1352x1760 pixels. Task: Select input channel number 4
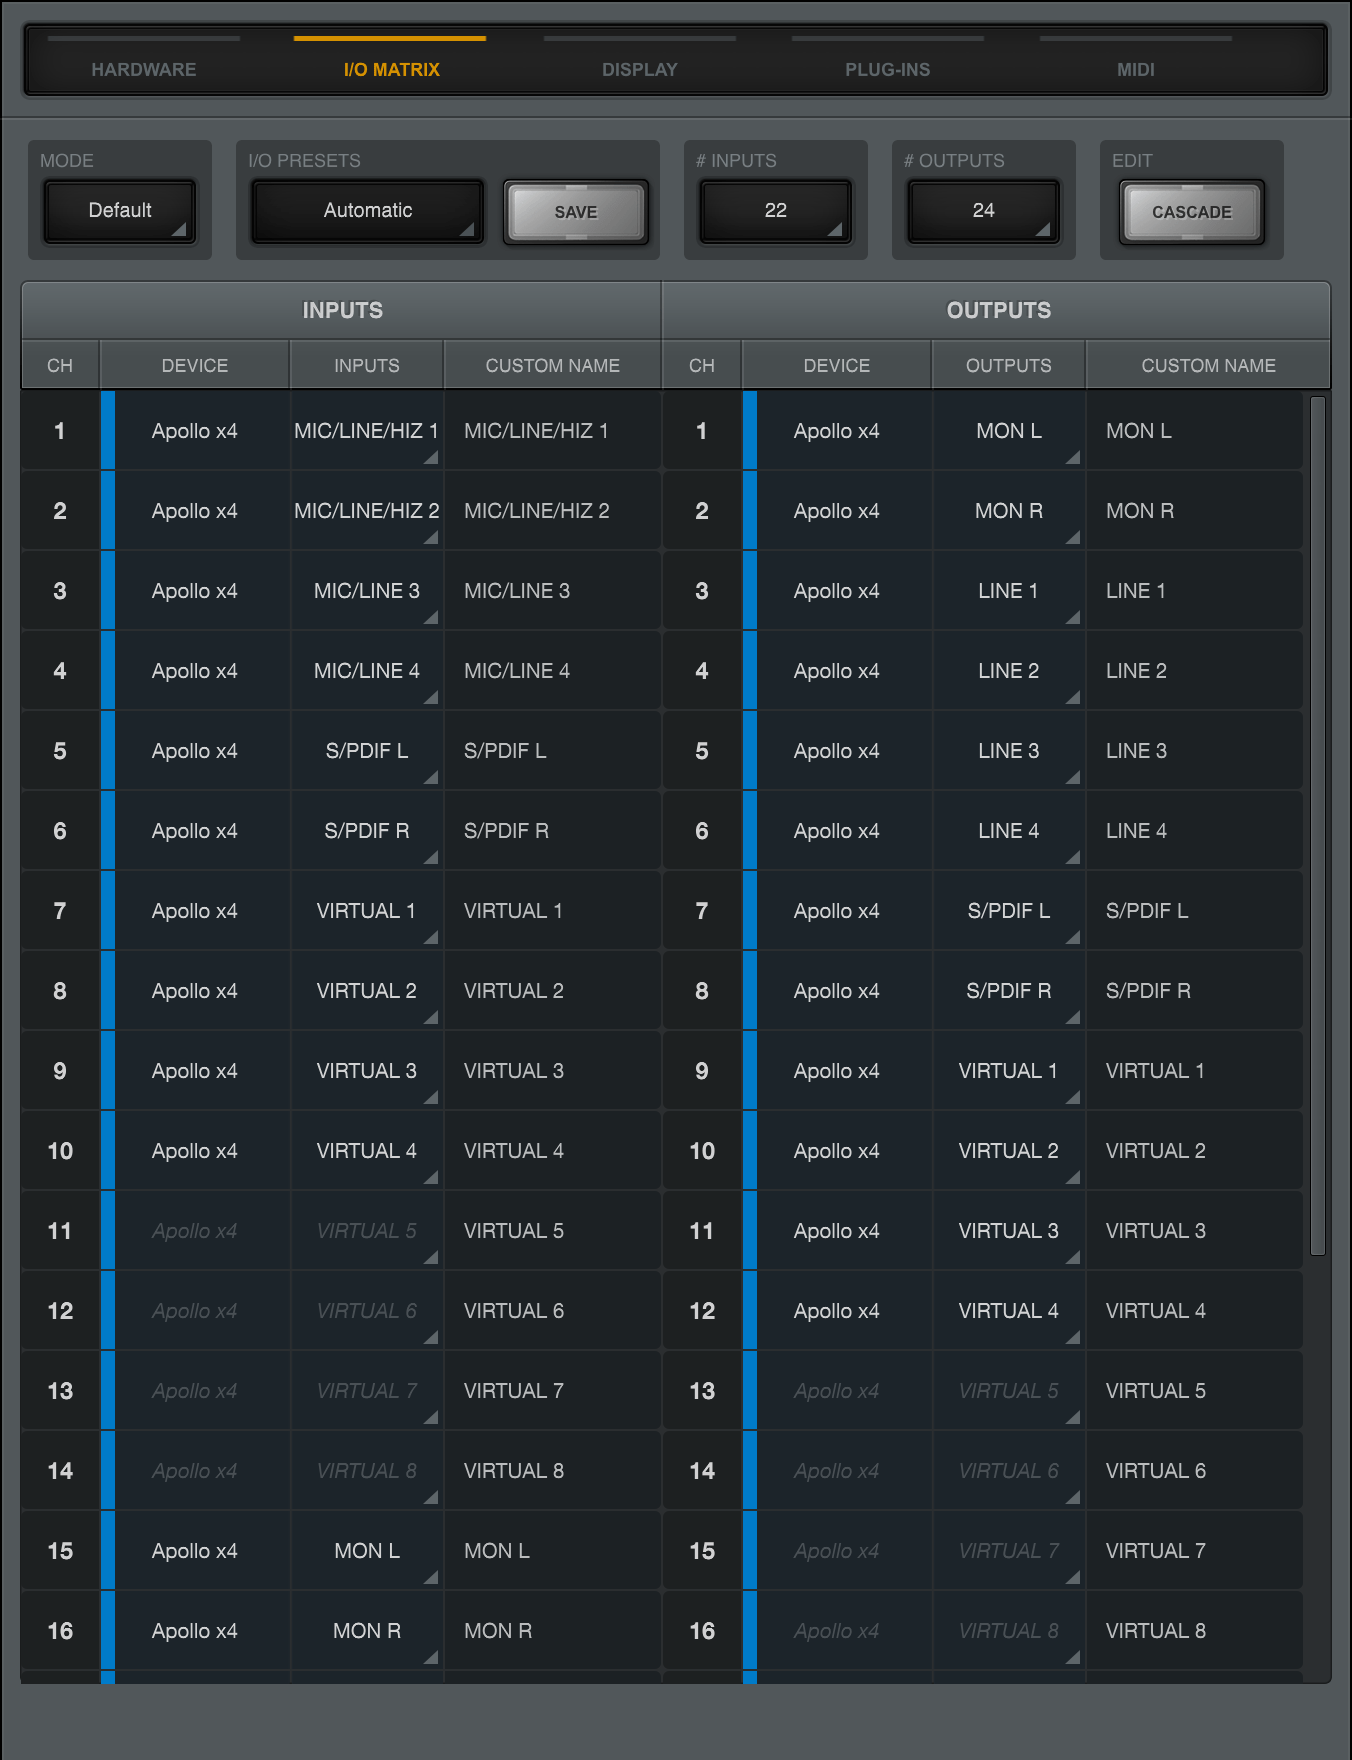pos(60,671)
